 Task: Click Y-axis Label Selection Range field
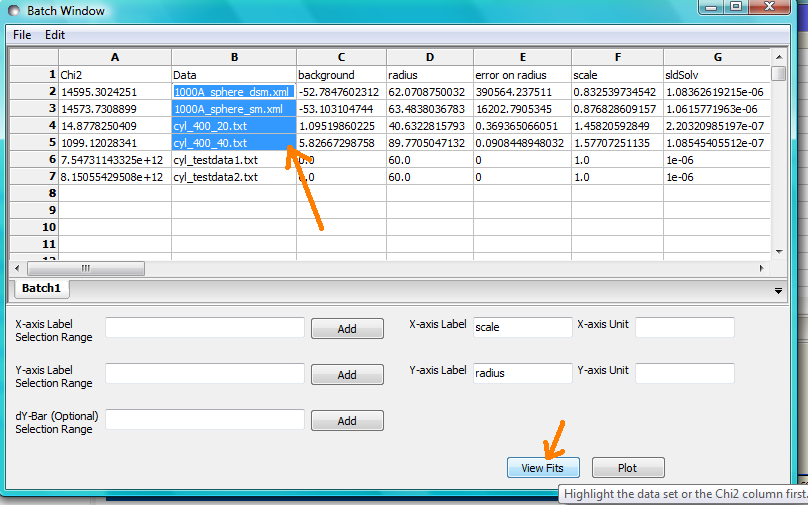click(204, 373)
